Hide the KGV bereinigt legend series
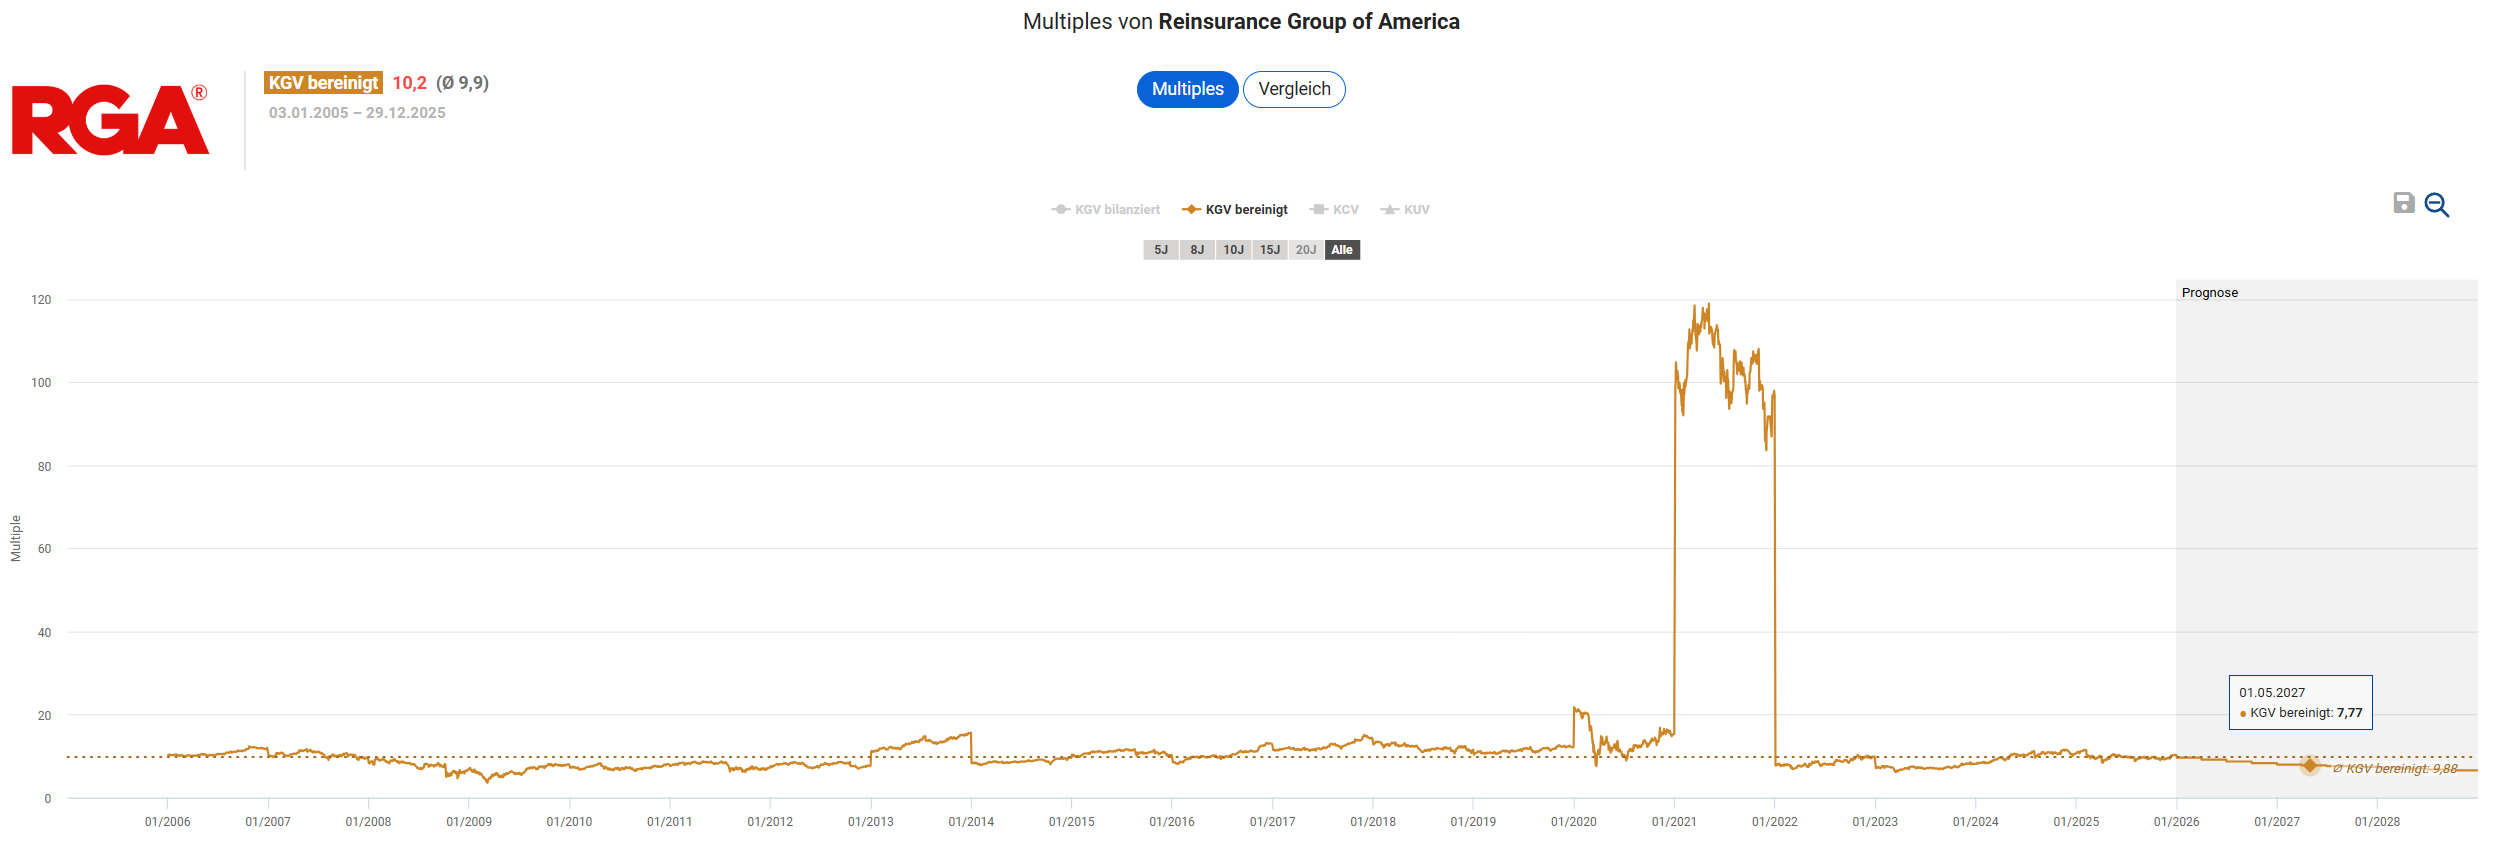Viewport: 2502px width, 847px height. [1235, 210]
